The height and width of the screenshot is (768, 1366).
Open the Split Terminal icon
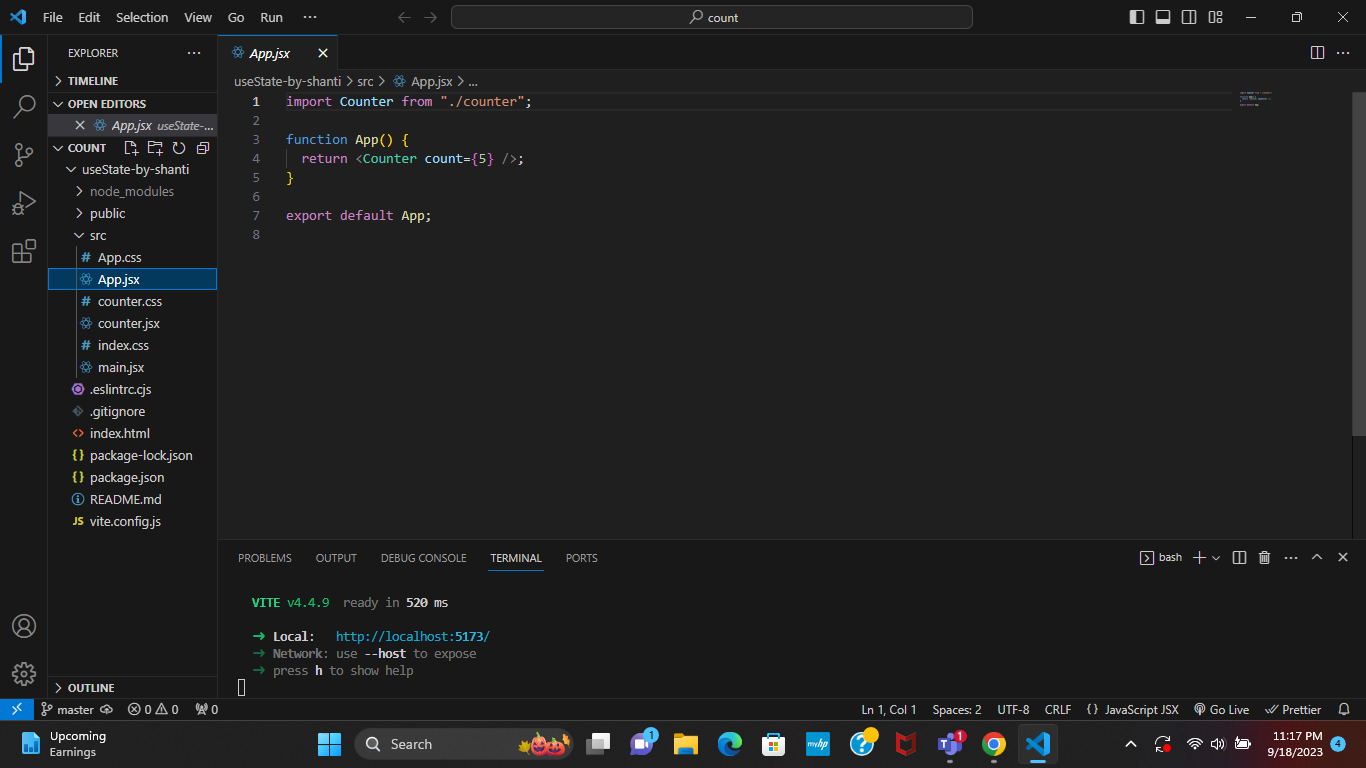1238,557
